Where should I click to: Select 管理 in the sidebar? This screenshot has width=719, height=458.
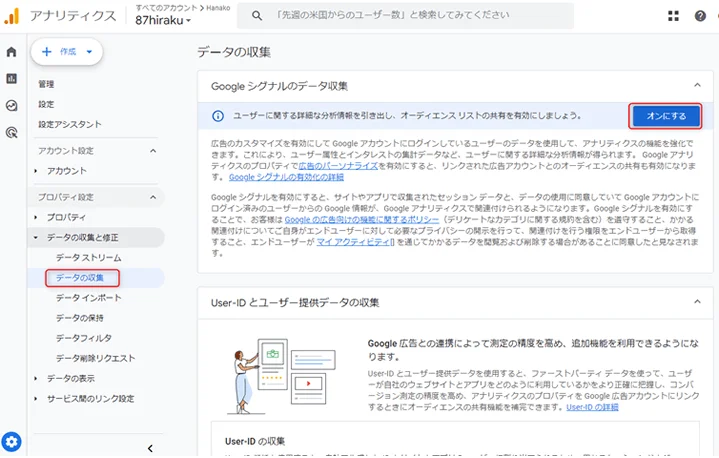pos(46,84)
